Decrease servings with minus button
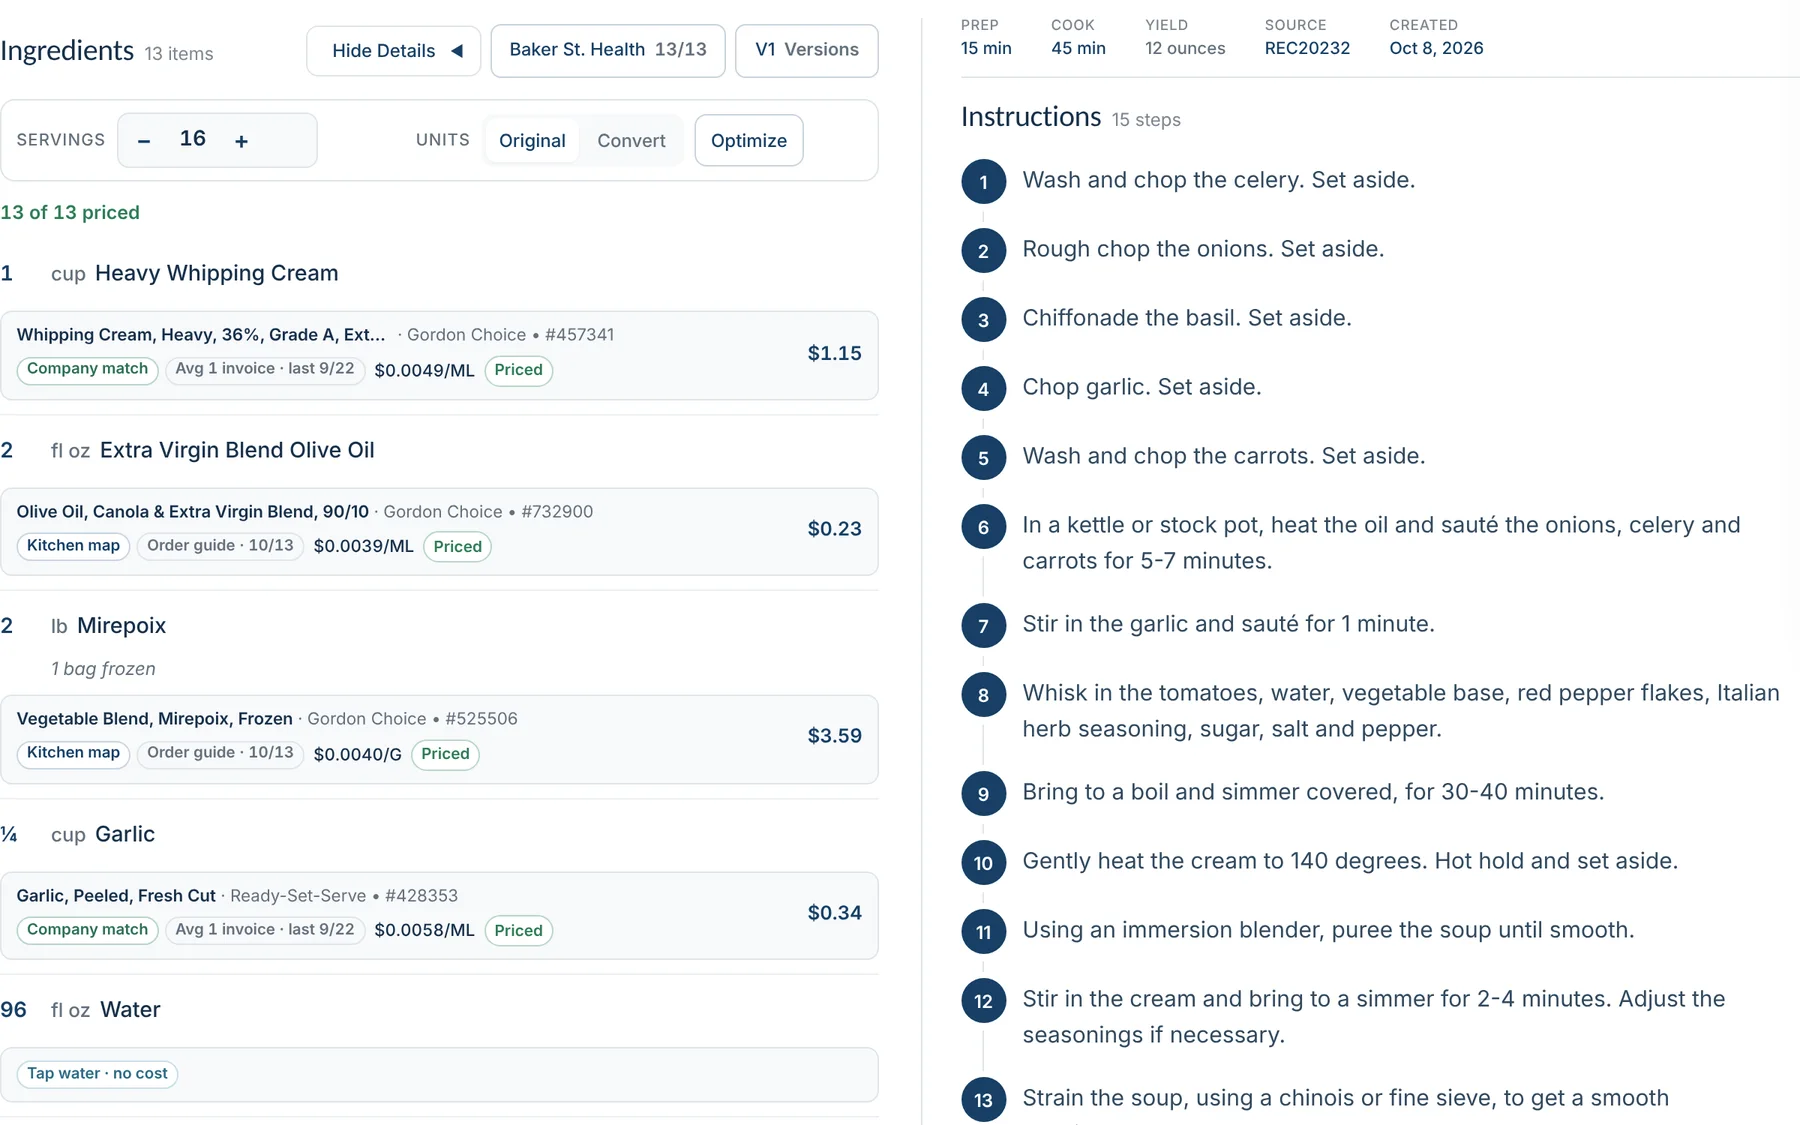Screen dimensions: 1800x1125 (x=144, y=141)
